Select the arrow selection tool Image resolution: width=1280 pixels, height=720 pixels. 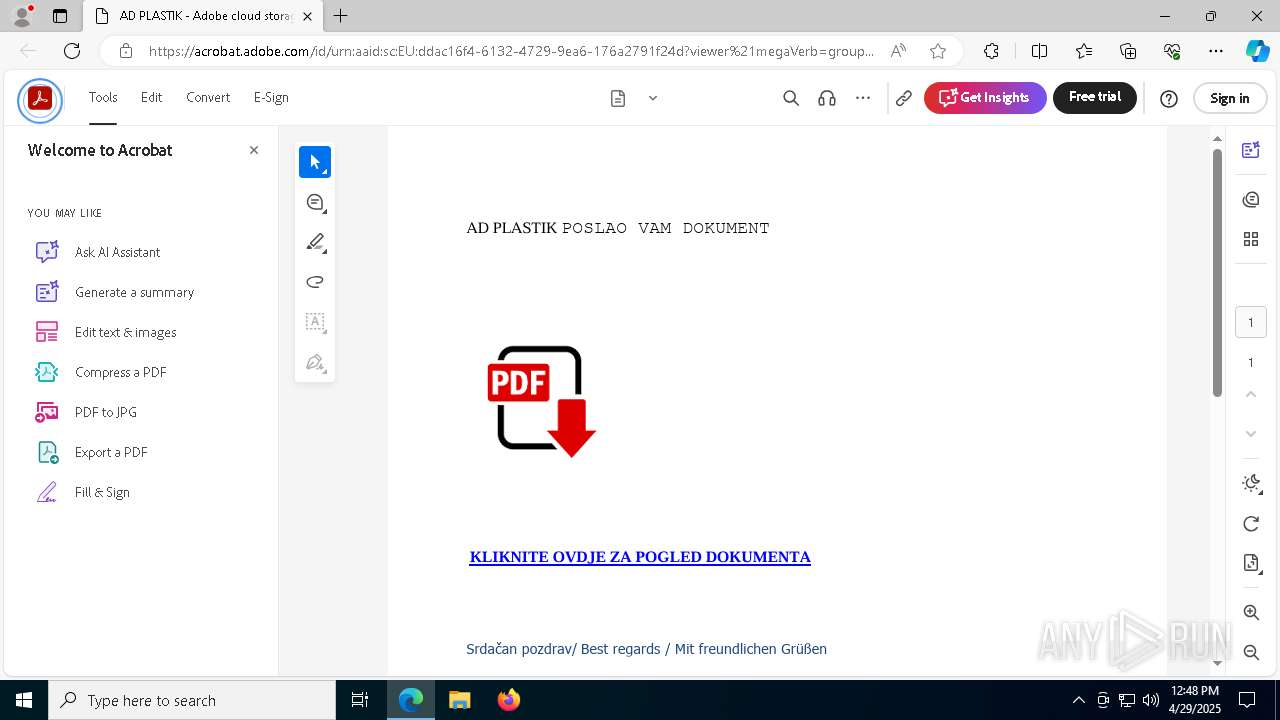coord(315,162)
